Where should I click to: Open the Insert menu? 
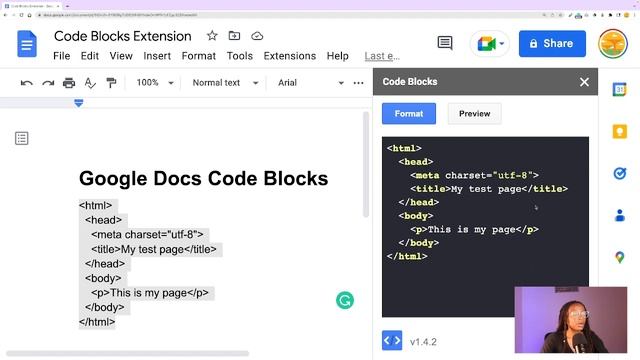click(157, 56)
